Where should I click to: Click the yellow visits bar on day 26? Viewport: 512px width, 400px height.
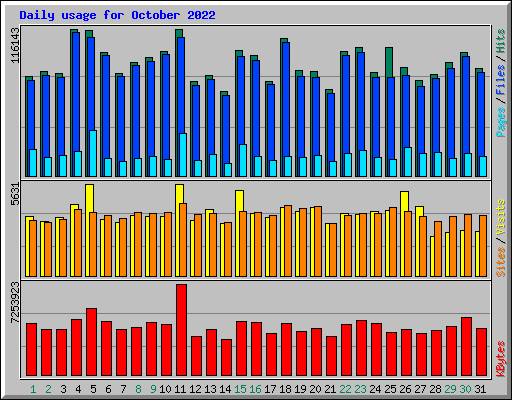pyautogui.click(x=404, y=201)
